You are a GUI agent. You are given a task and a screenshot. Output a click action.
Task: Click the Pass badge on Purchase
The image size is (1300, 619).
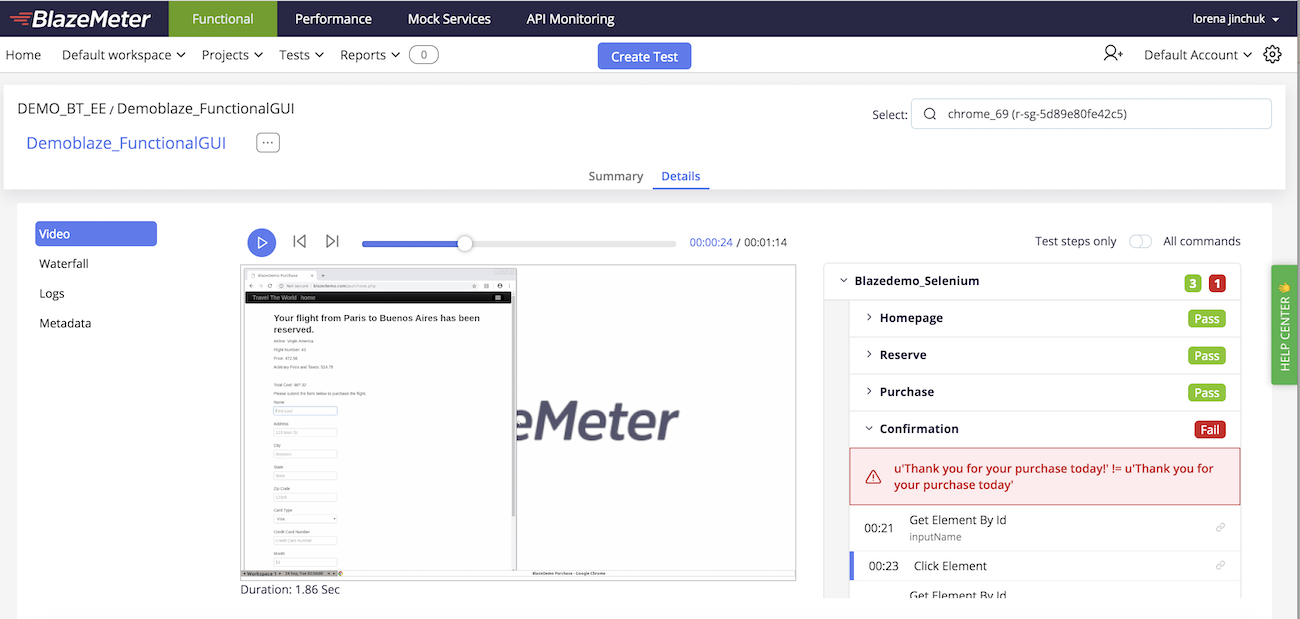[x=1207, y=393]
